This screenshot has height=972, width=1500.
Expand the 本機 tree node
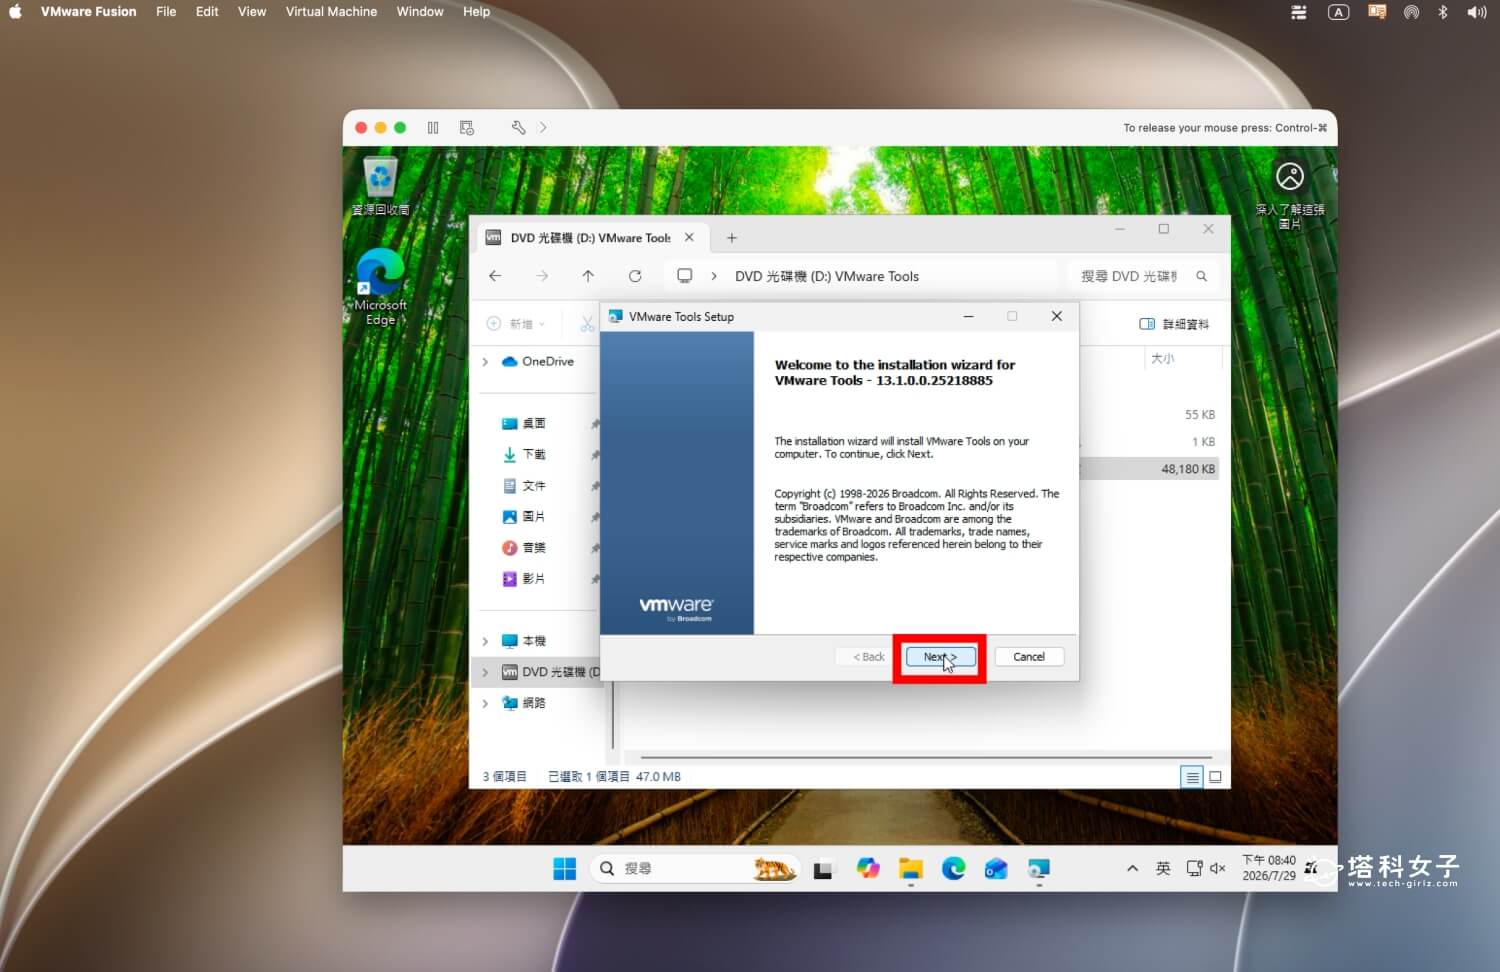coord(485,641)
